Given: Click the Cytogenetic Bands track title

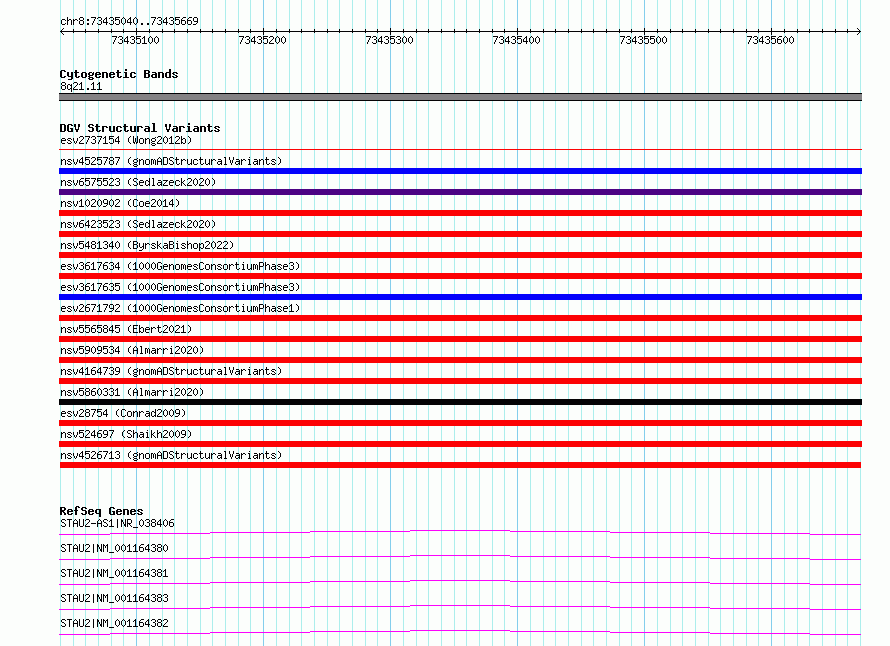Looking at the screenshot, I should tap(119, 74).
